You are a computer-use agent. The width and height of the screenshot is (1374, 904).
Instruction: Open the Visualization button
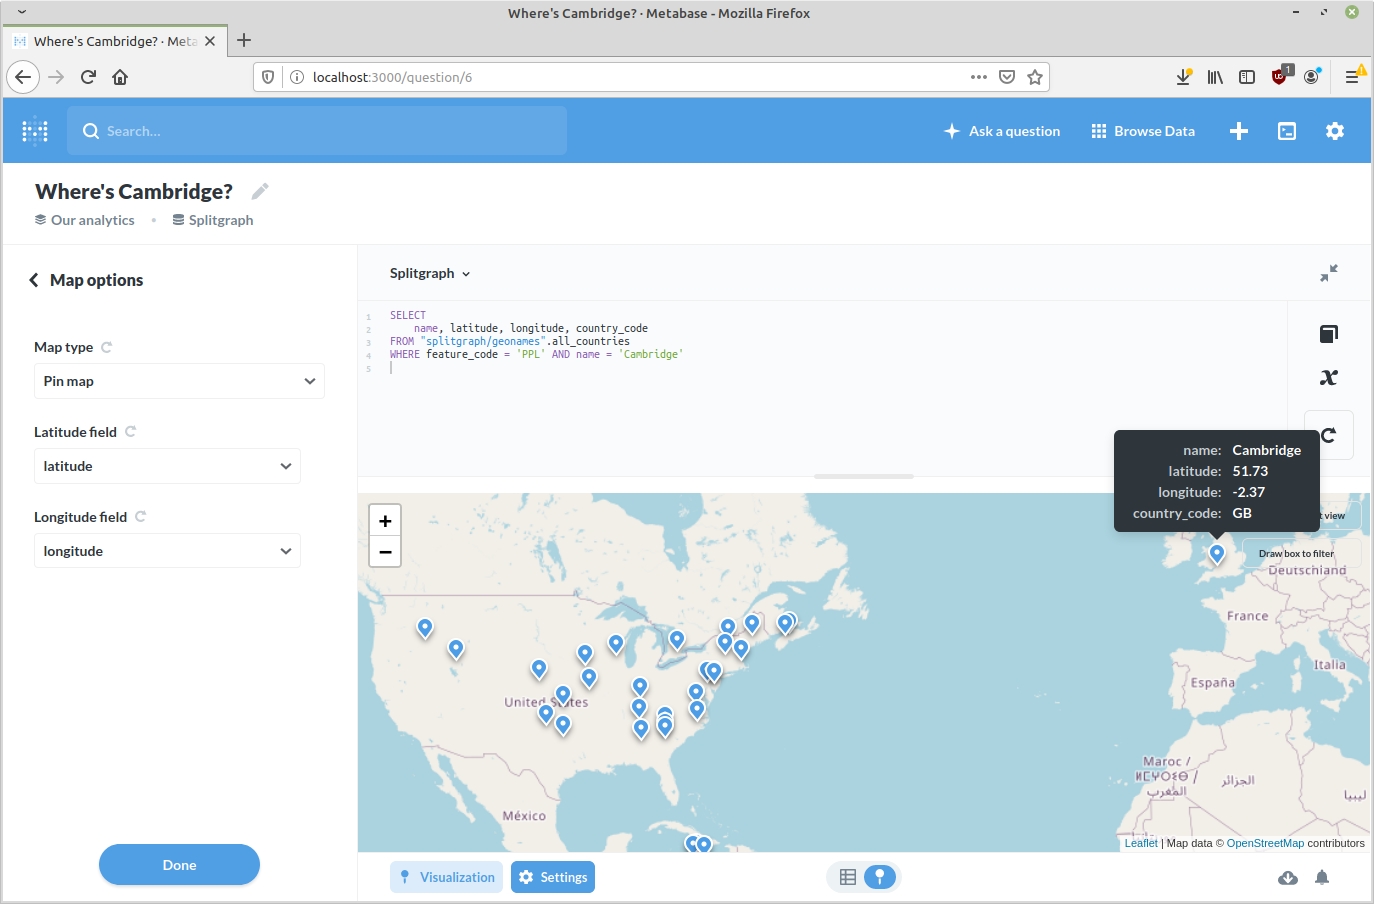pos(446,877)
